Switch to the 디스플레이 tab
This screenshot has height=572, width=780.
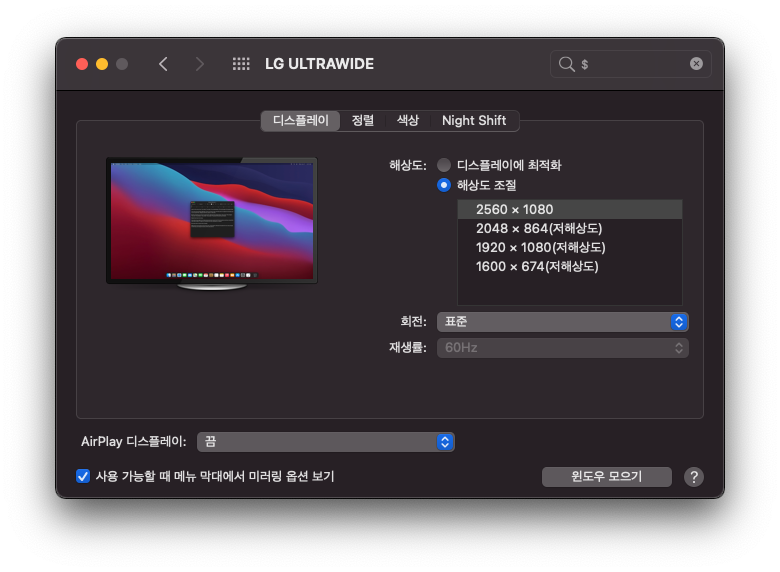pos(300,120)
